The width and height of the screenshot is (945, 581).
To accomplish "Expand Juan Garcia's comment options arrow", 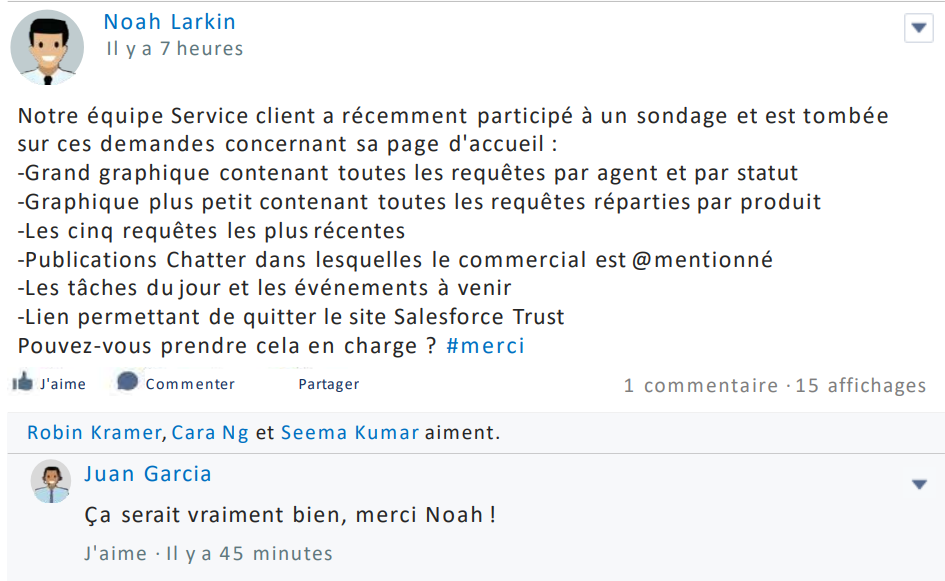I will [919, 485].
